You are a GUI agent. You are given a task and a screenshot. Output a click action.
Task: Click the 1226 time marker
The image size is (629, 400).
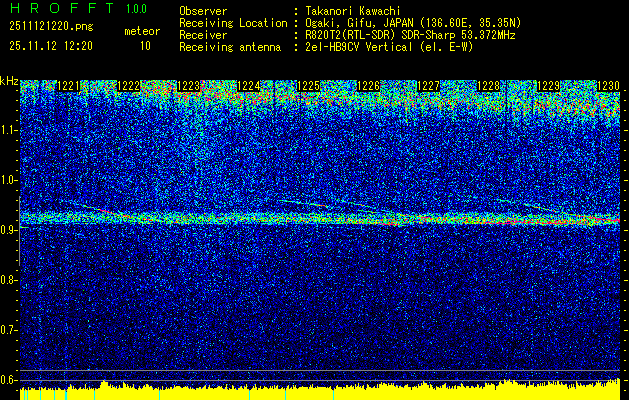(x=368, y=86)
